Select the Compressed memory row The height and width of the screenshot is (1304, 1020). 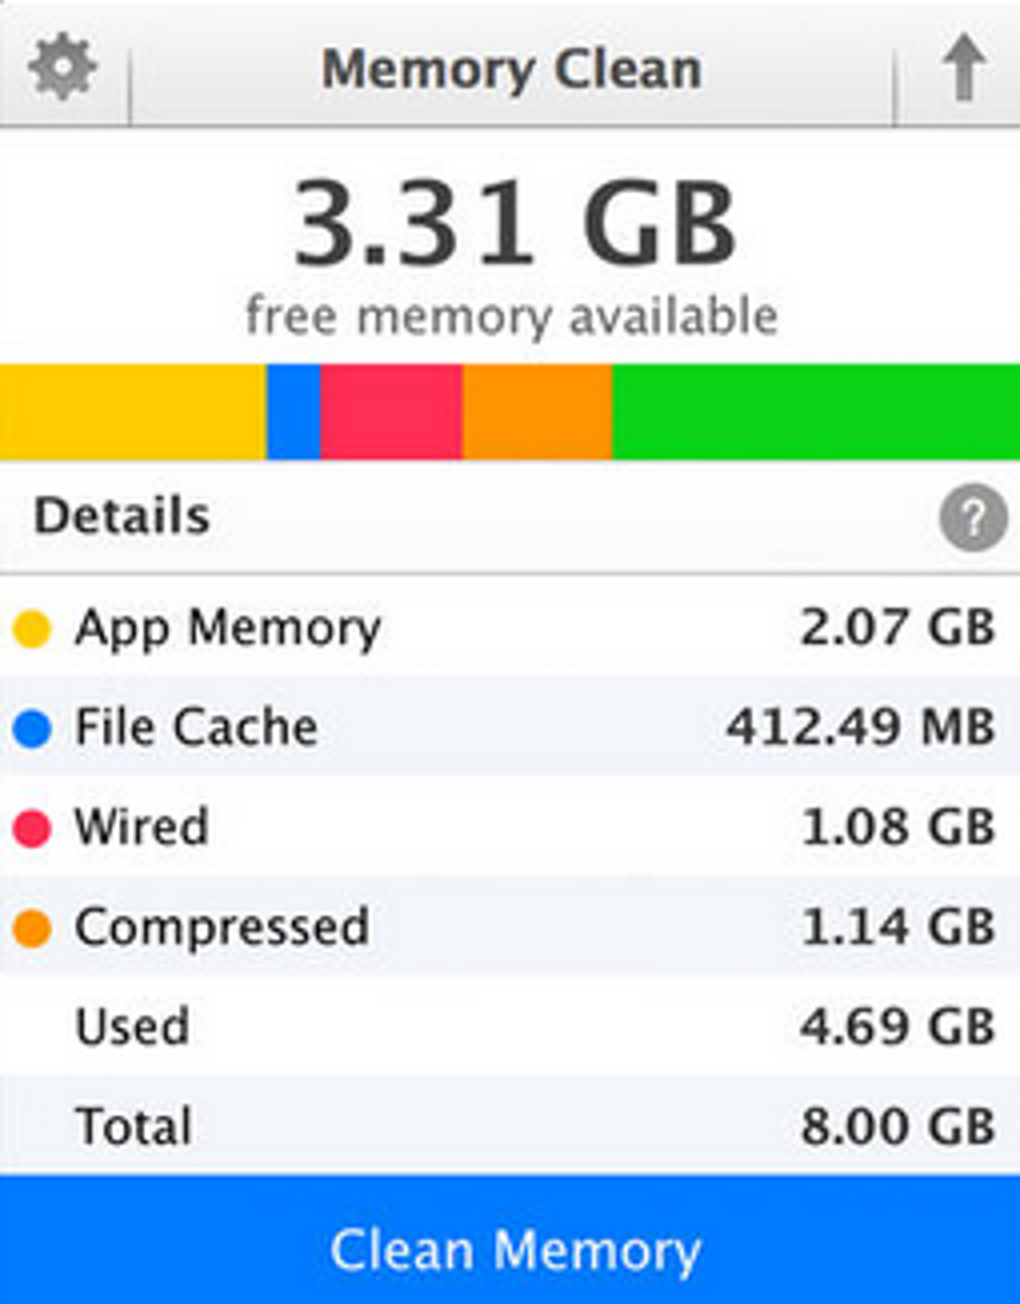tap(510, 927)
